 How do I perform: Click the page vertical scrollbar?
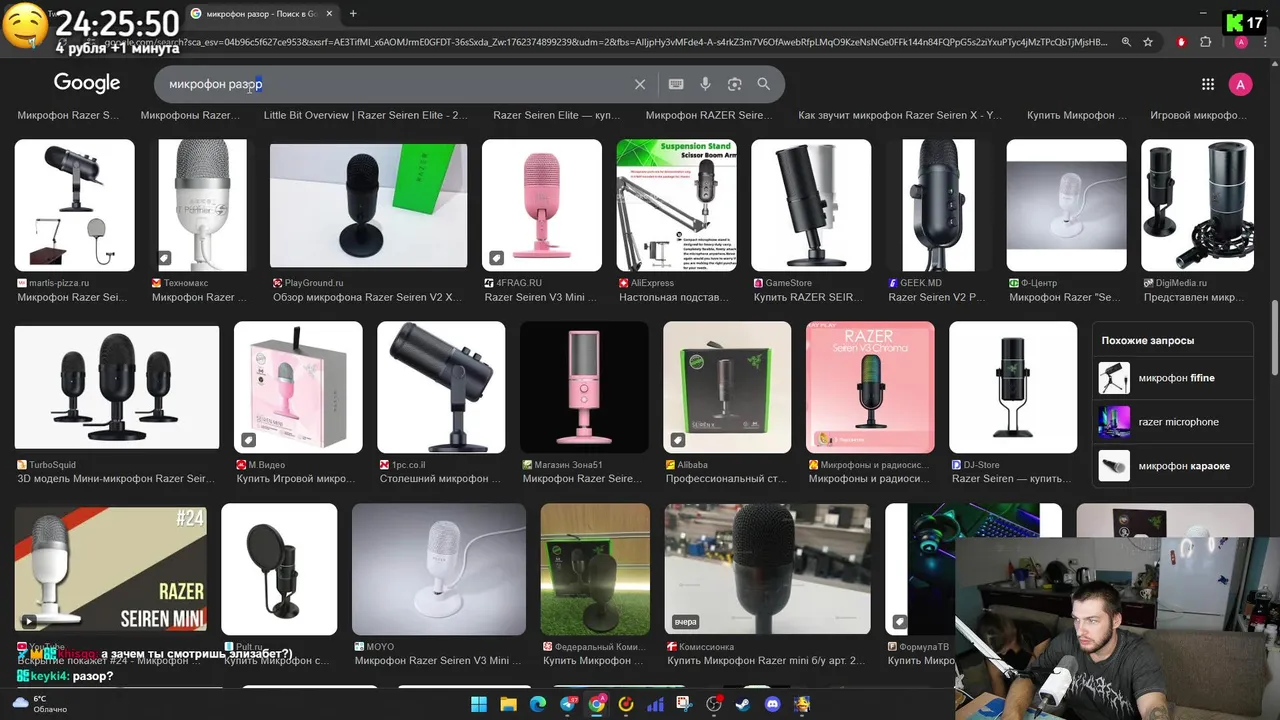pyautogui.click(x=1274, y=340)
